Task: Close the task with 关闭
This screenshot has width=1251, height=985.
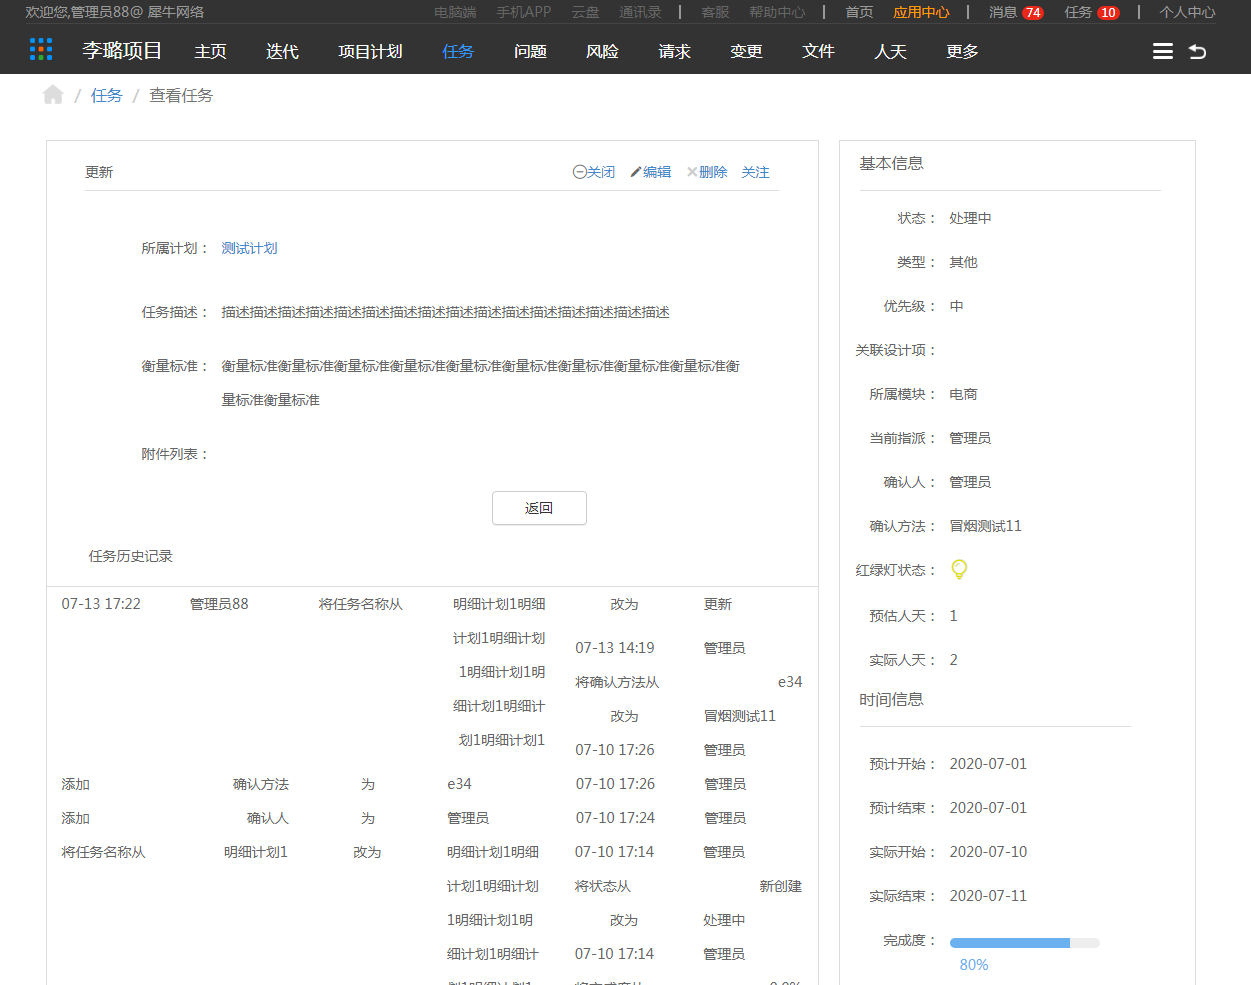Action: click(x=594, y=172)
